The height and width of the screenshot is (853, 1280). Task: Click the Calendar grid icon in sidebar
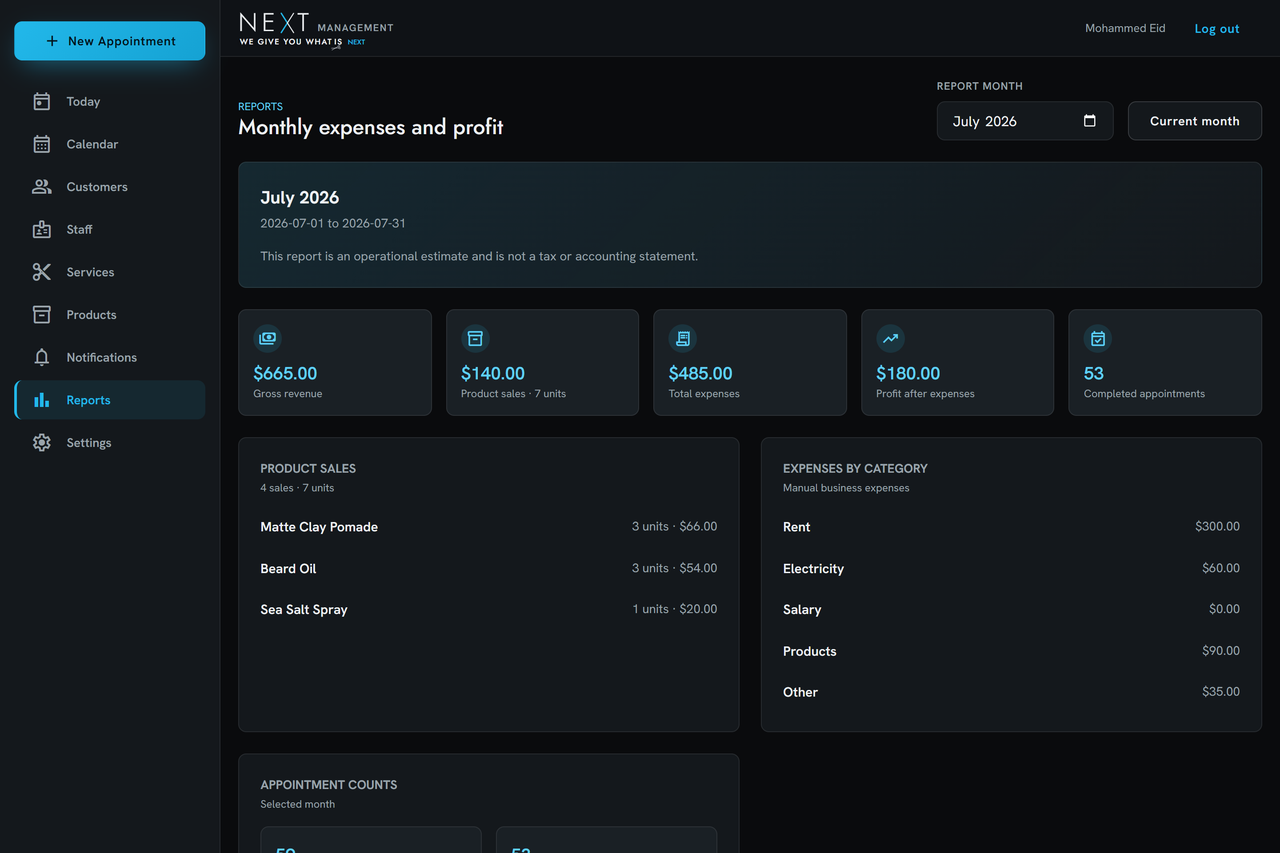41,144
